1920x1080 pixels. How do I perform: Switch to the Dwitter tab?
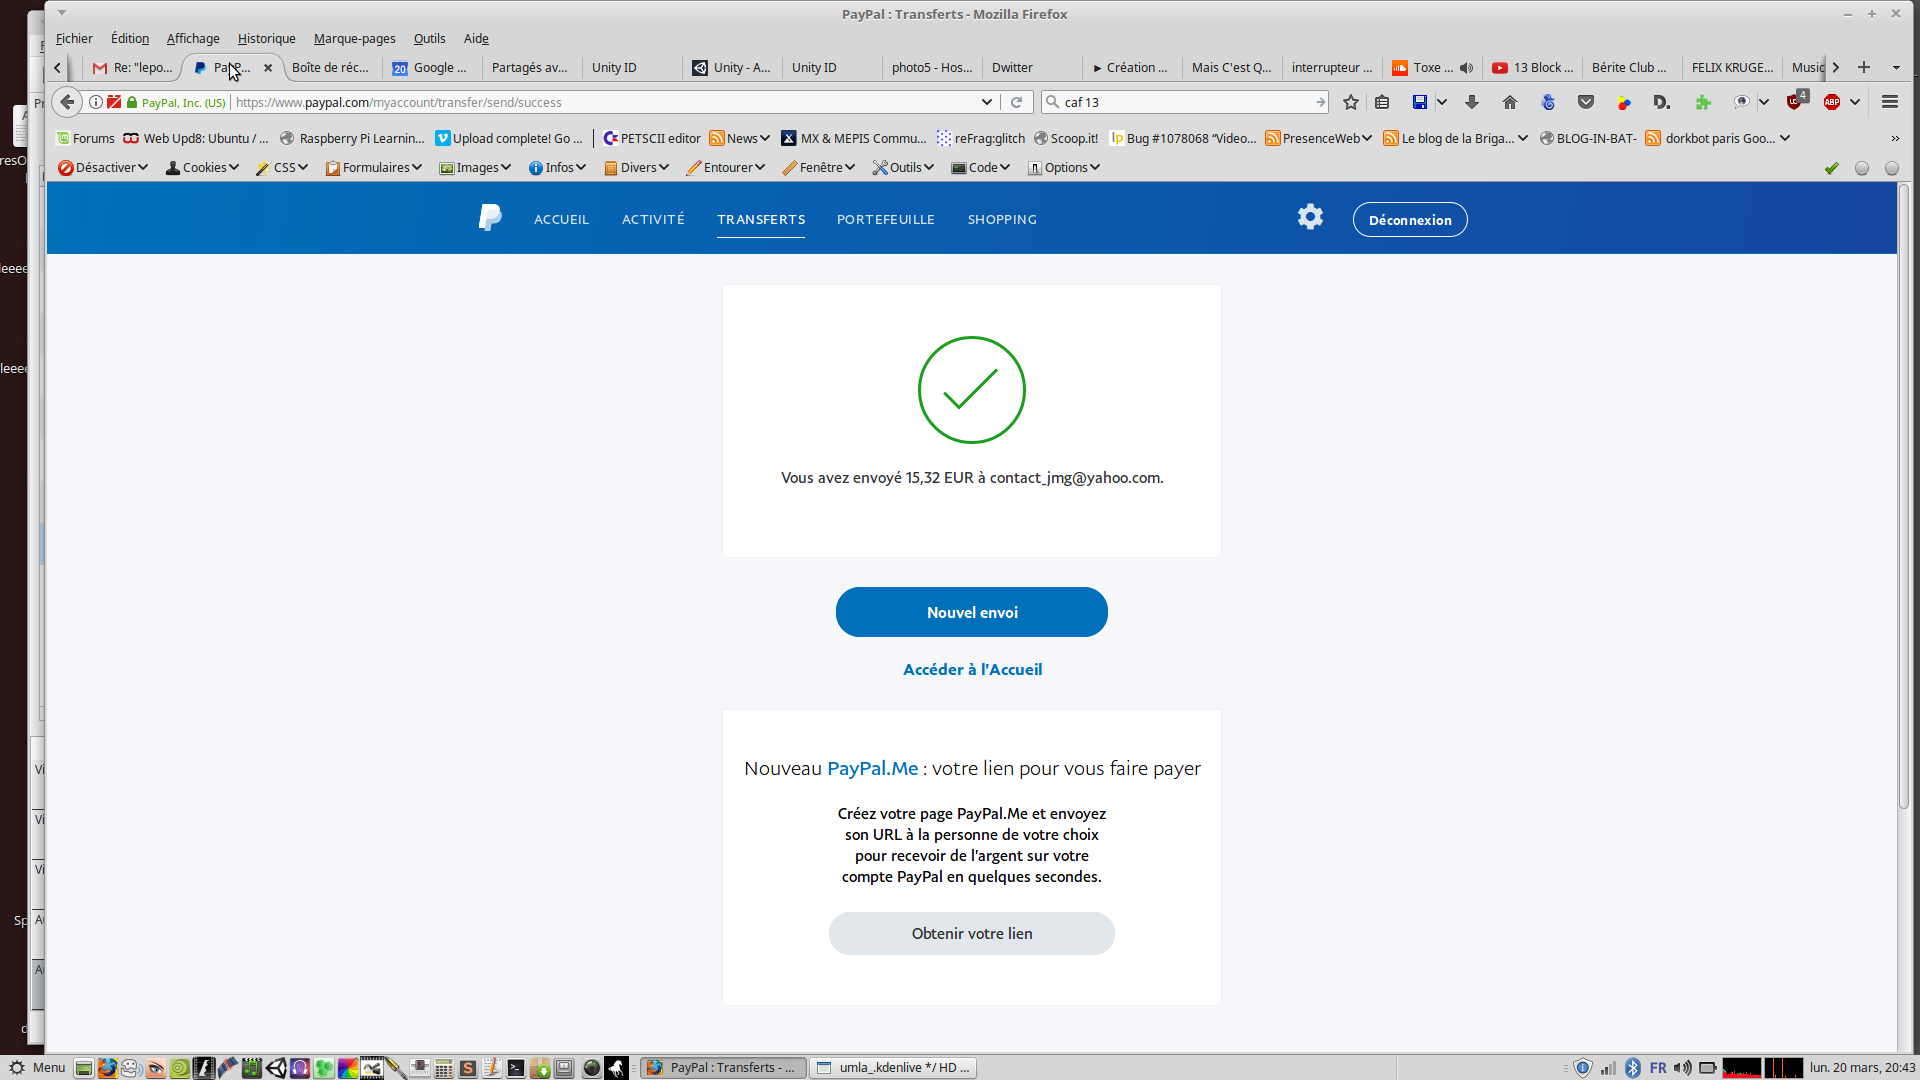coord(1012,68)
